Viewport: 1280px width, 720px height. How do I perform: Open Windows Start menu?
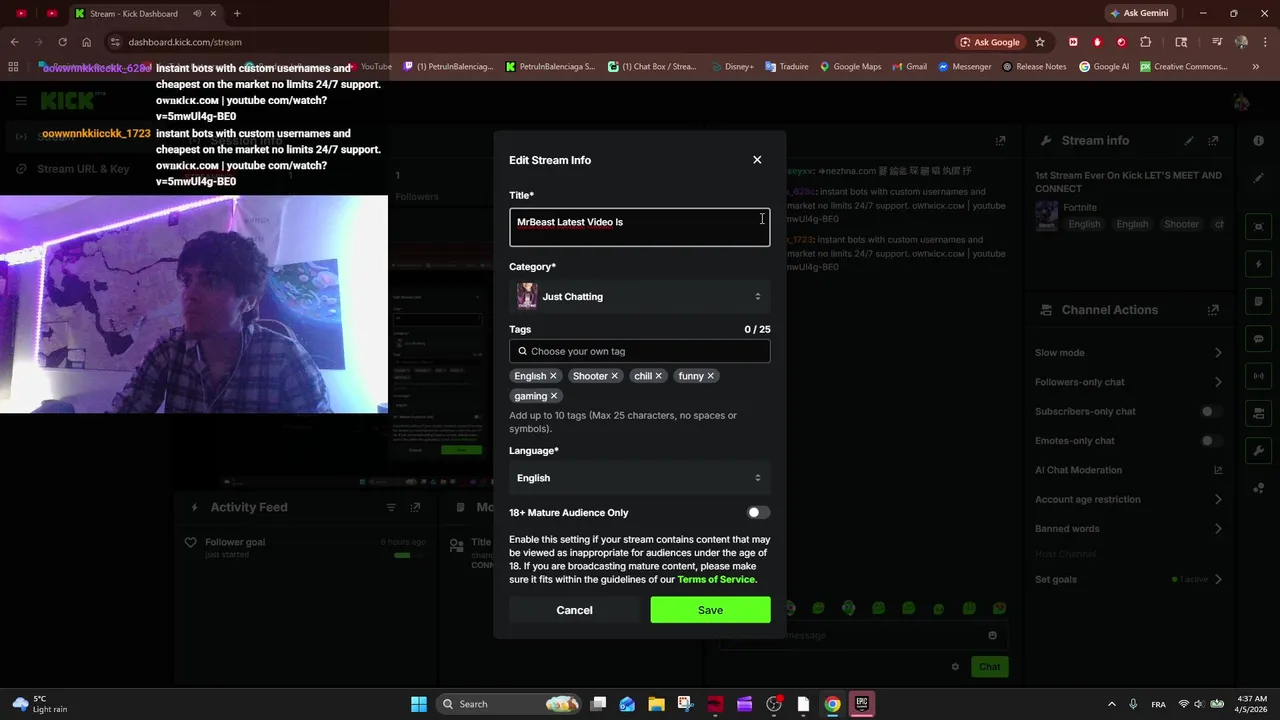[x=419, y=704]
